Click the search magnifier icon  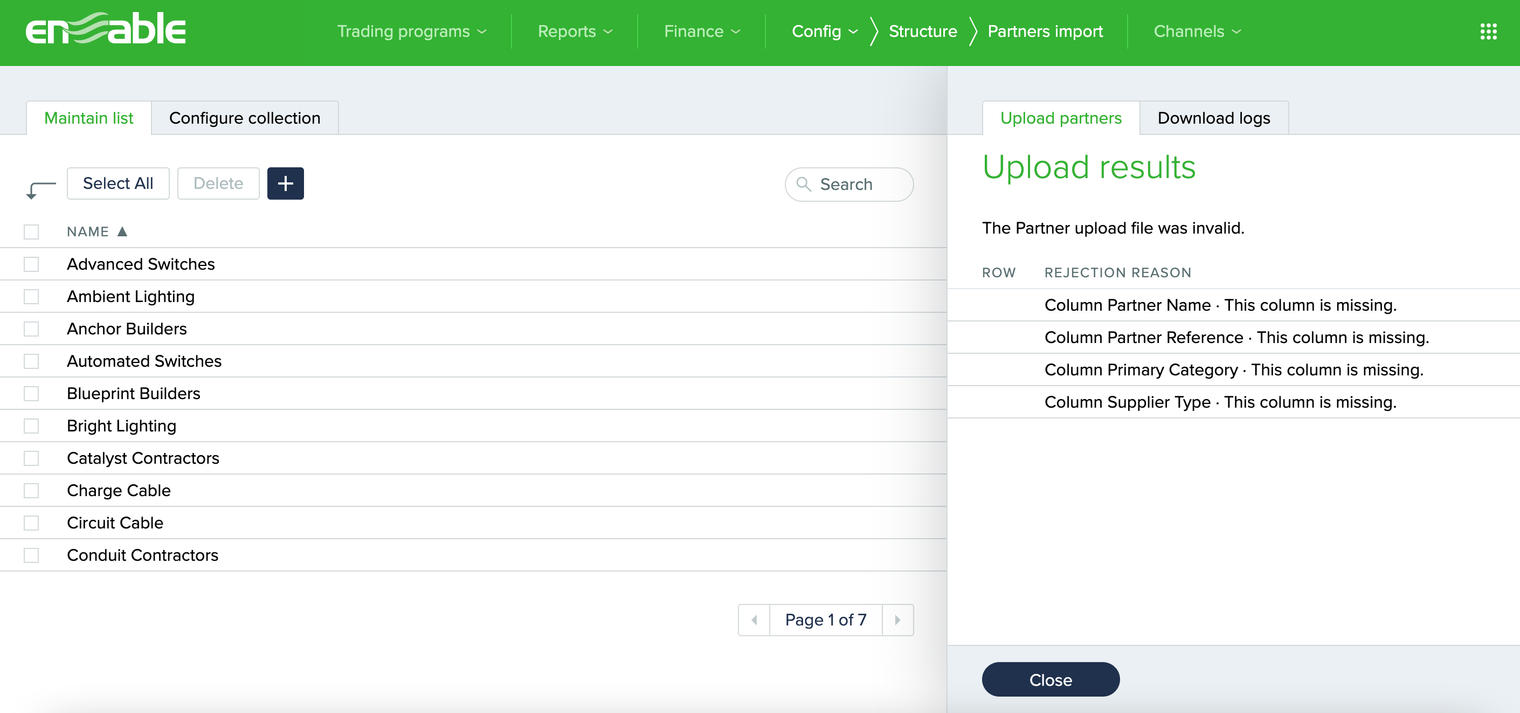click(x=804, y=184)
